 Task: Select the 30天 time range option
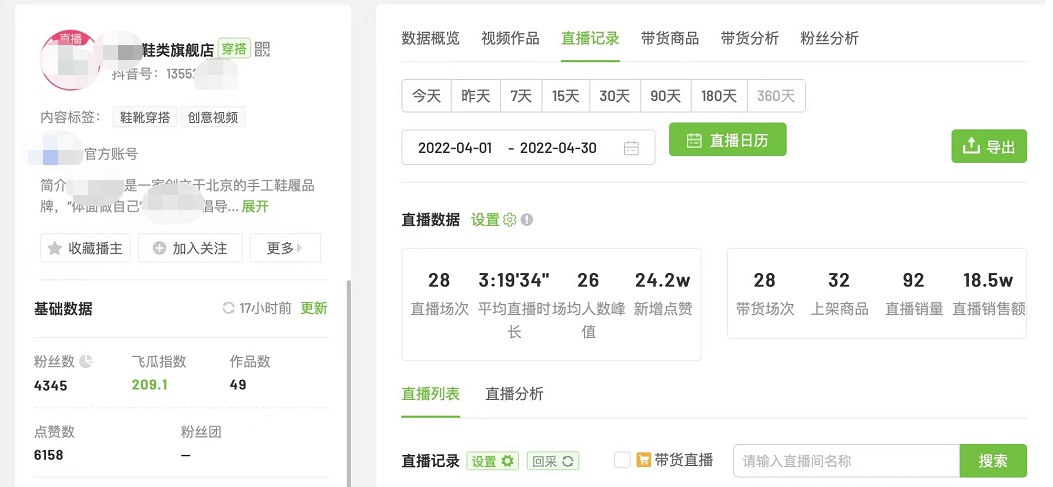click(615, 96)
